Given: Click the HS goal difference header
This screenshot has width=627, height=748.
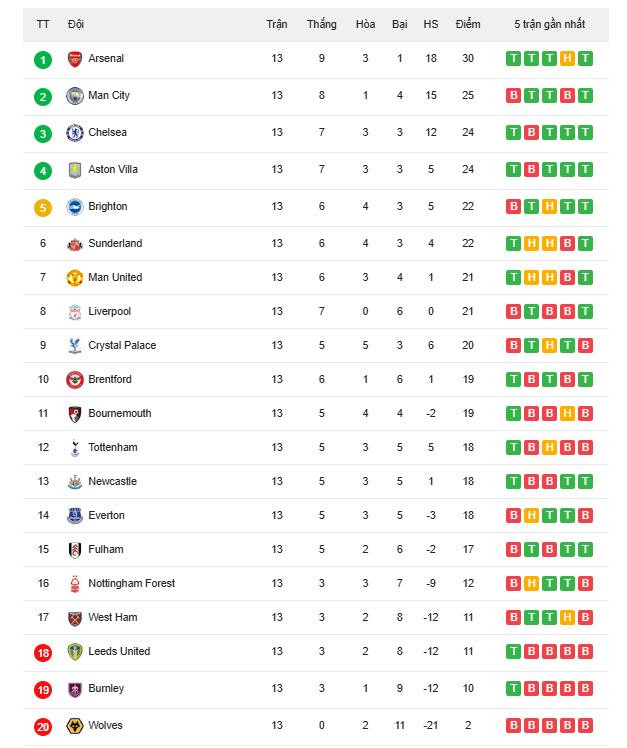Looking at the screenshot, I should [431, 24].
